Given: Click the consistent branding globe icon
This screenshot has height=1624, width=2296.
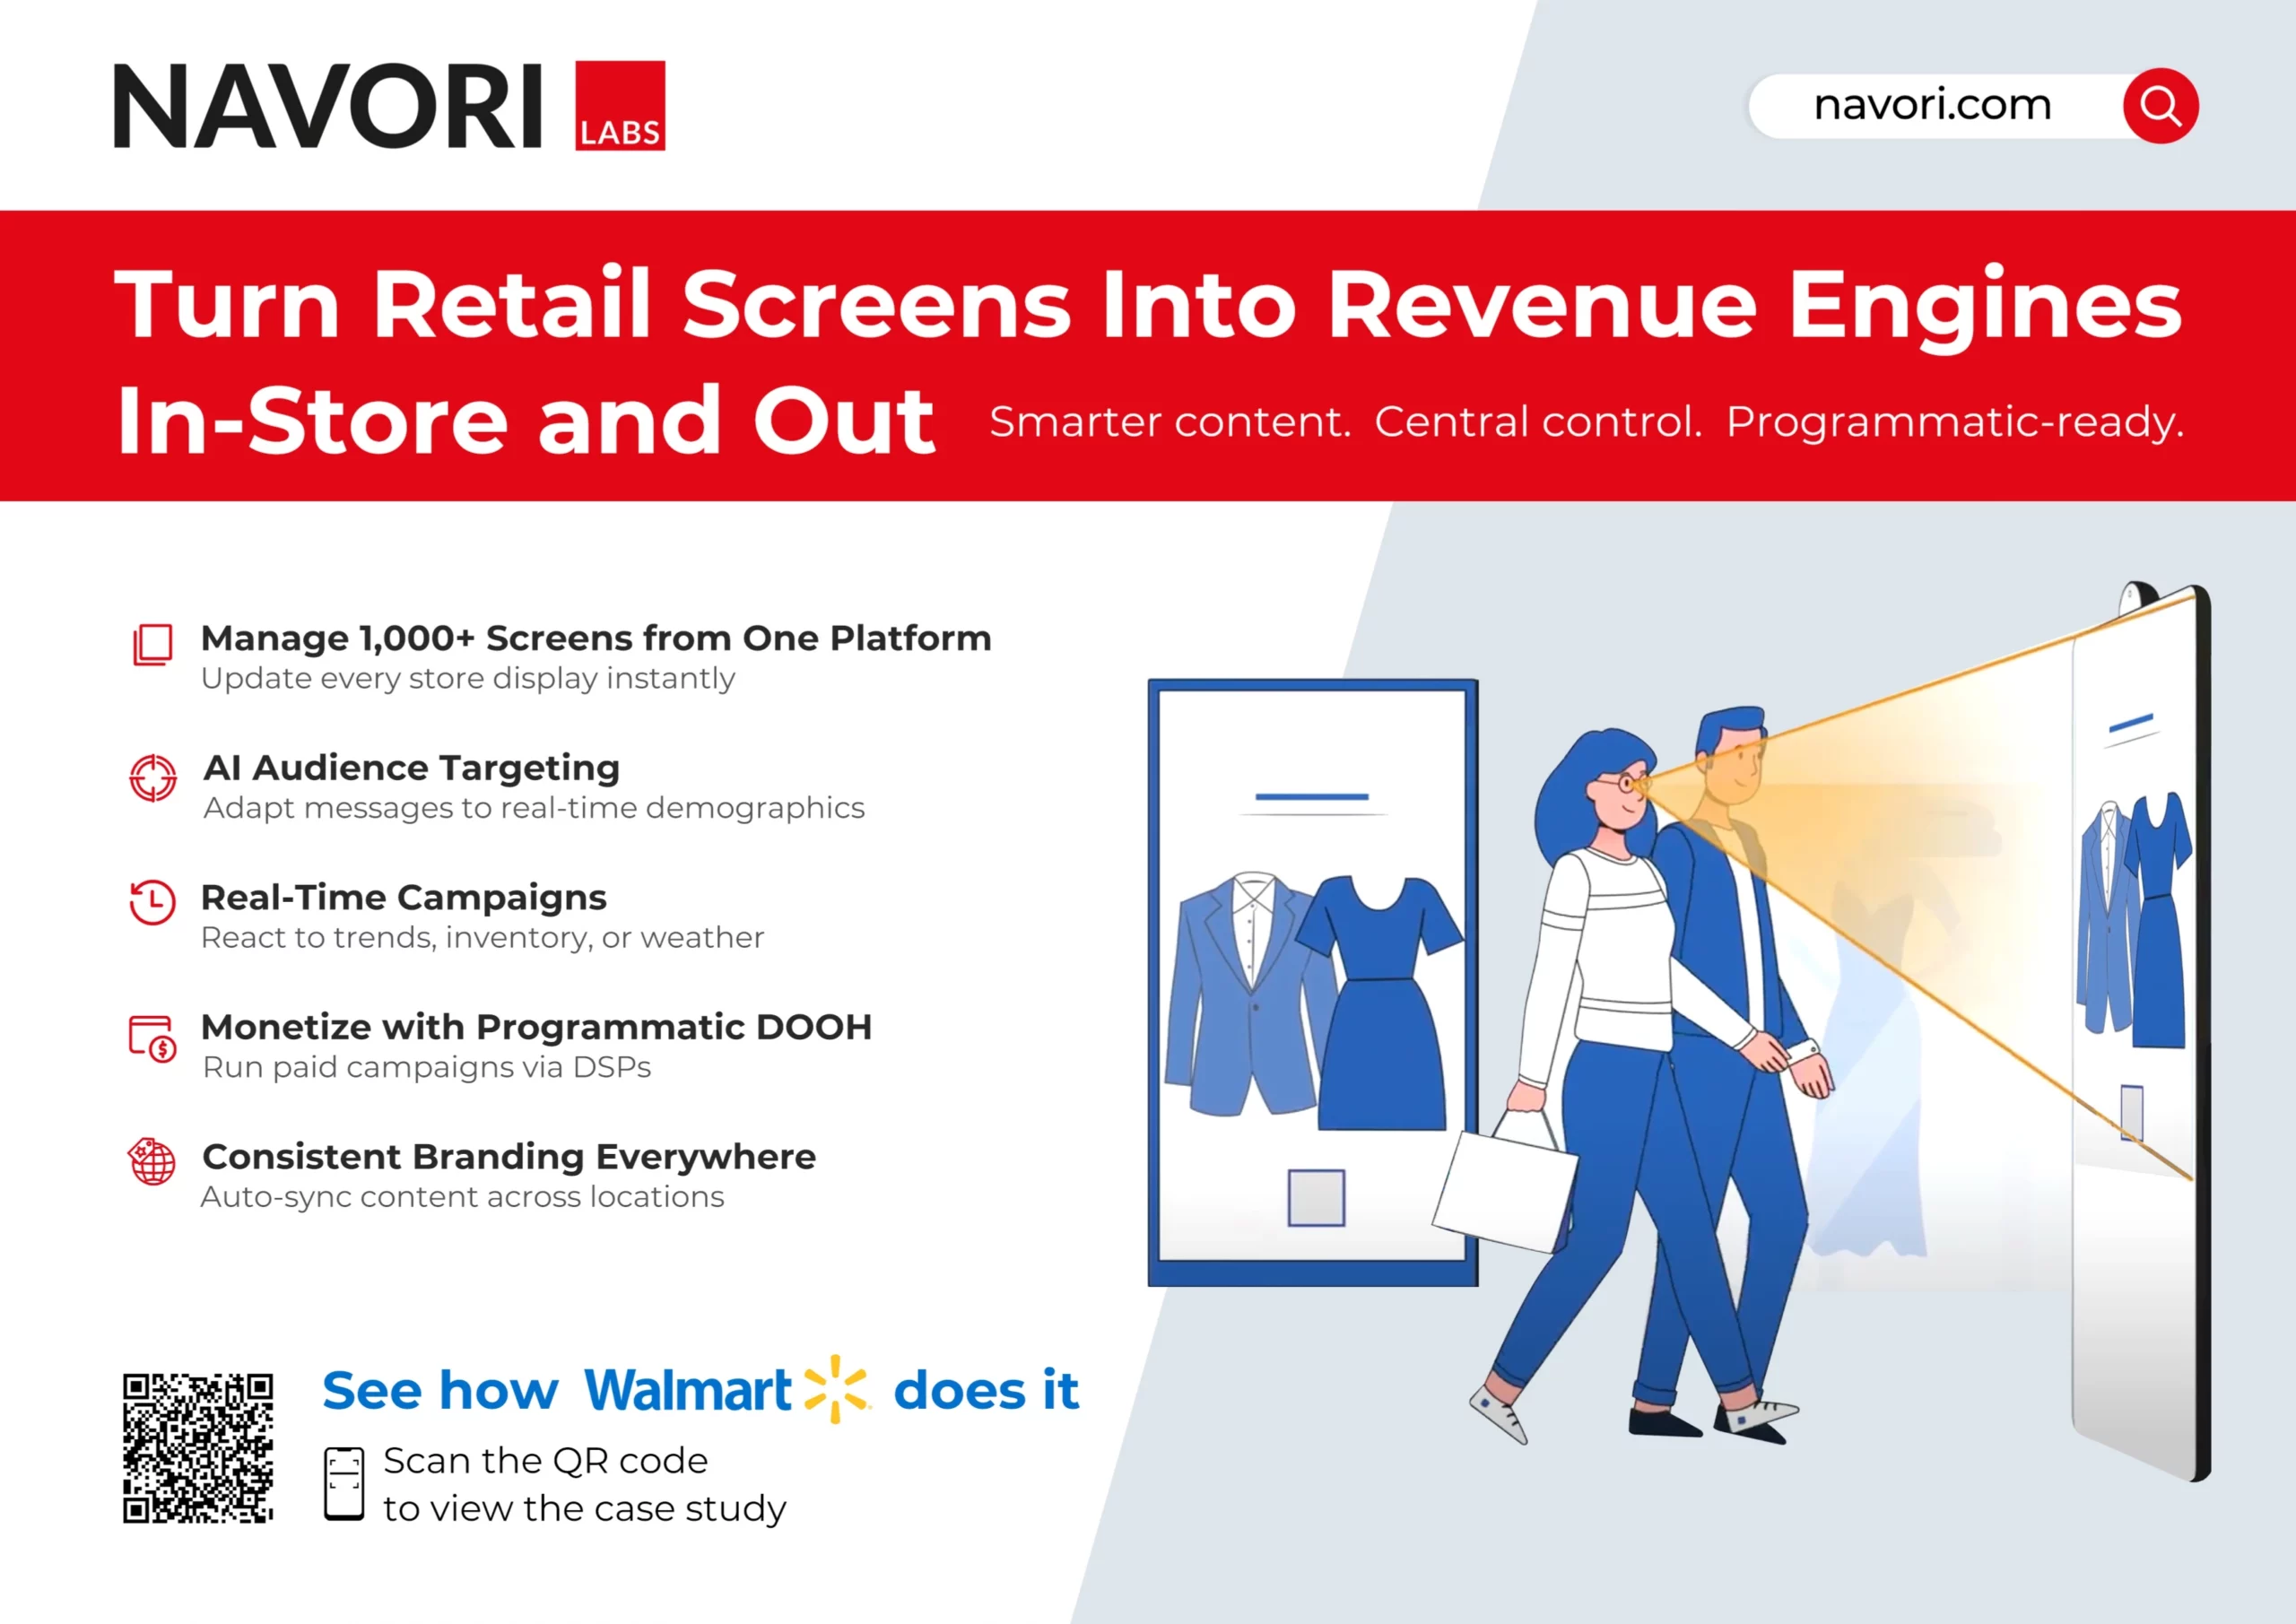Looking at the screenshot, I should [x=153, y=1162].
